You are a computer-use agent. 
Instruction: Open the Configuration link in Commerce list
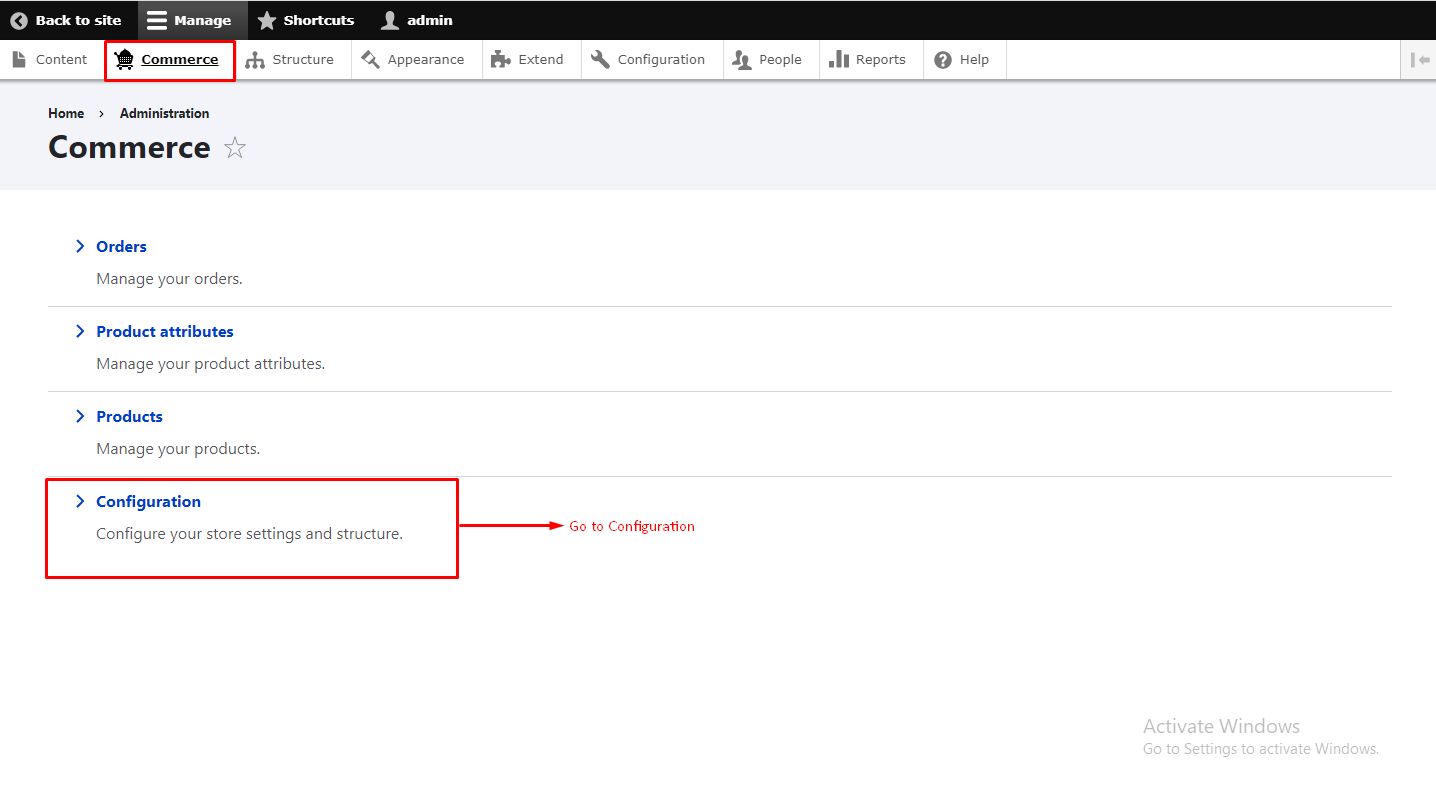point(148,502)
